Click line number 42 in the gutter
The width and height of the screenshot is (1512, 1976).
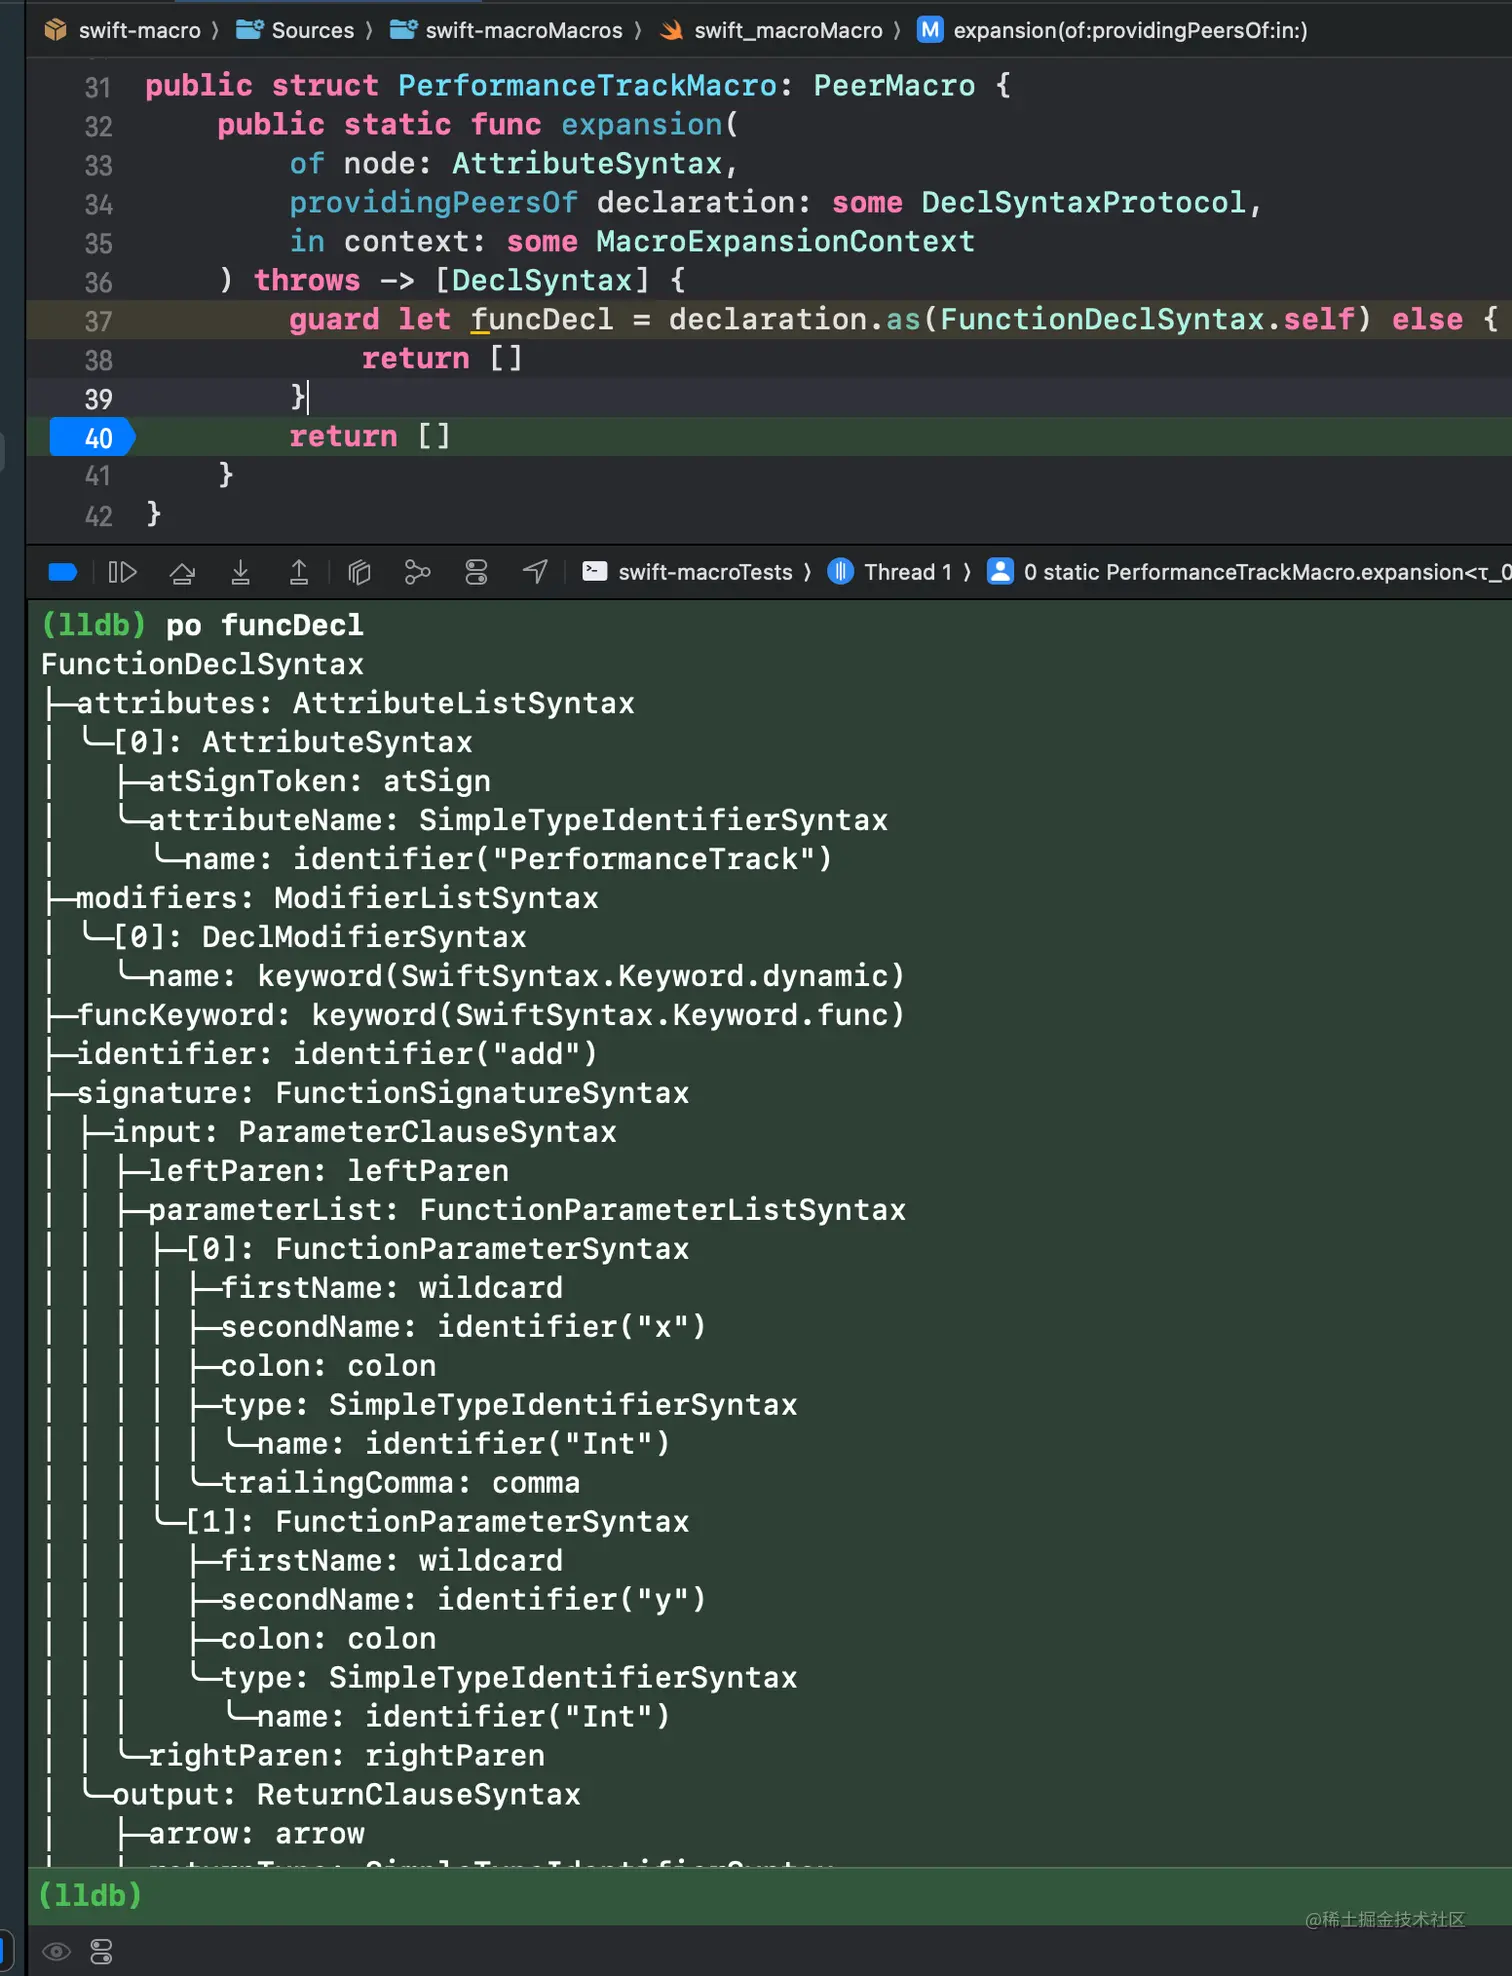pyautogui.click(x=98, y=516)
